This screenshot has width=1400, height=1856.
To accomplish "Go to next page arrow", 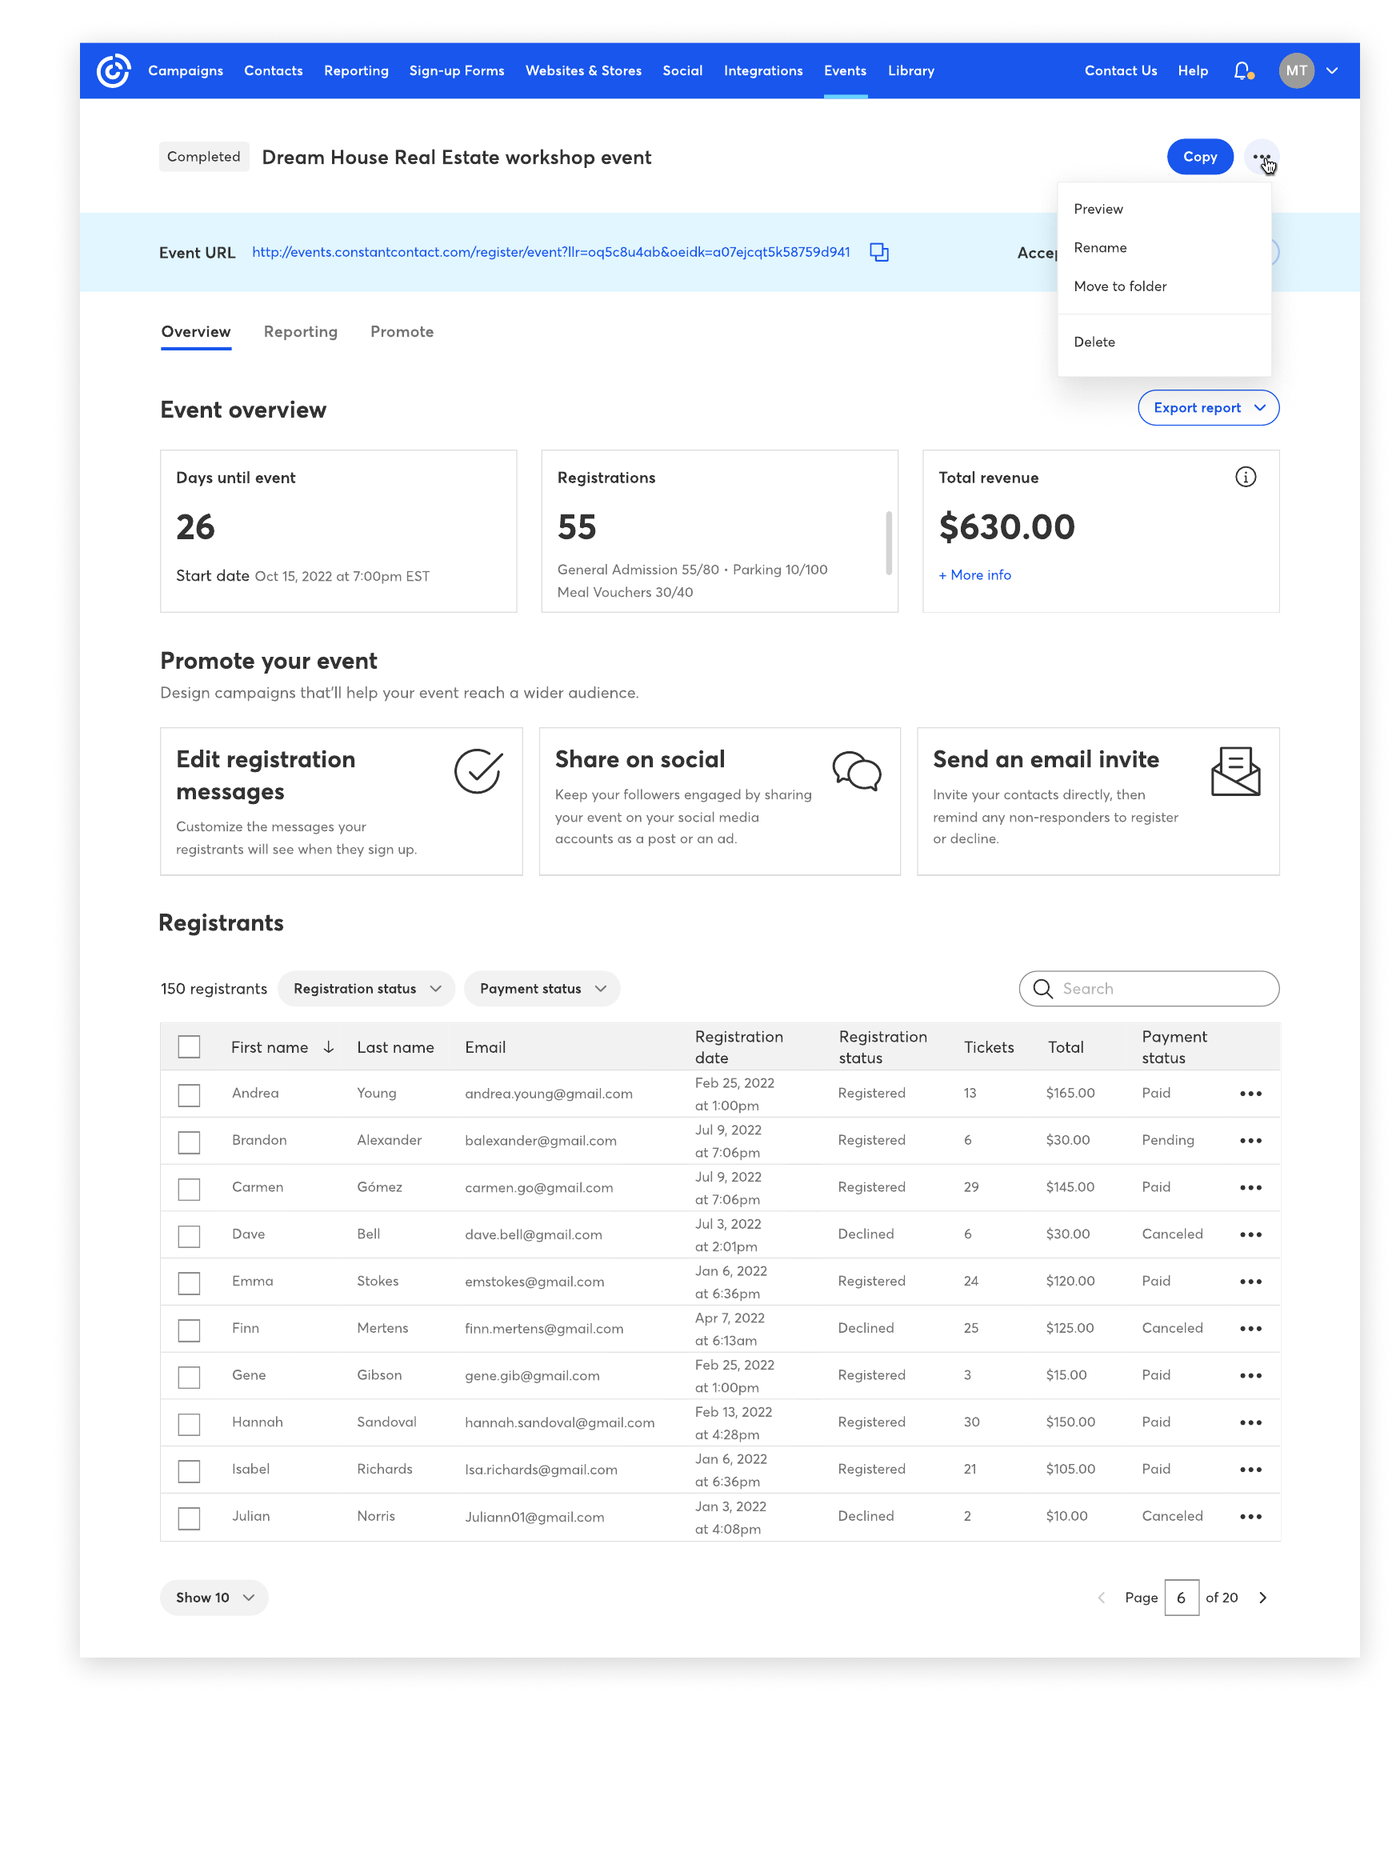I will 1263,1598.
